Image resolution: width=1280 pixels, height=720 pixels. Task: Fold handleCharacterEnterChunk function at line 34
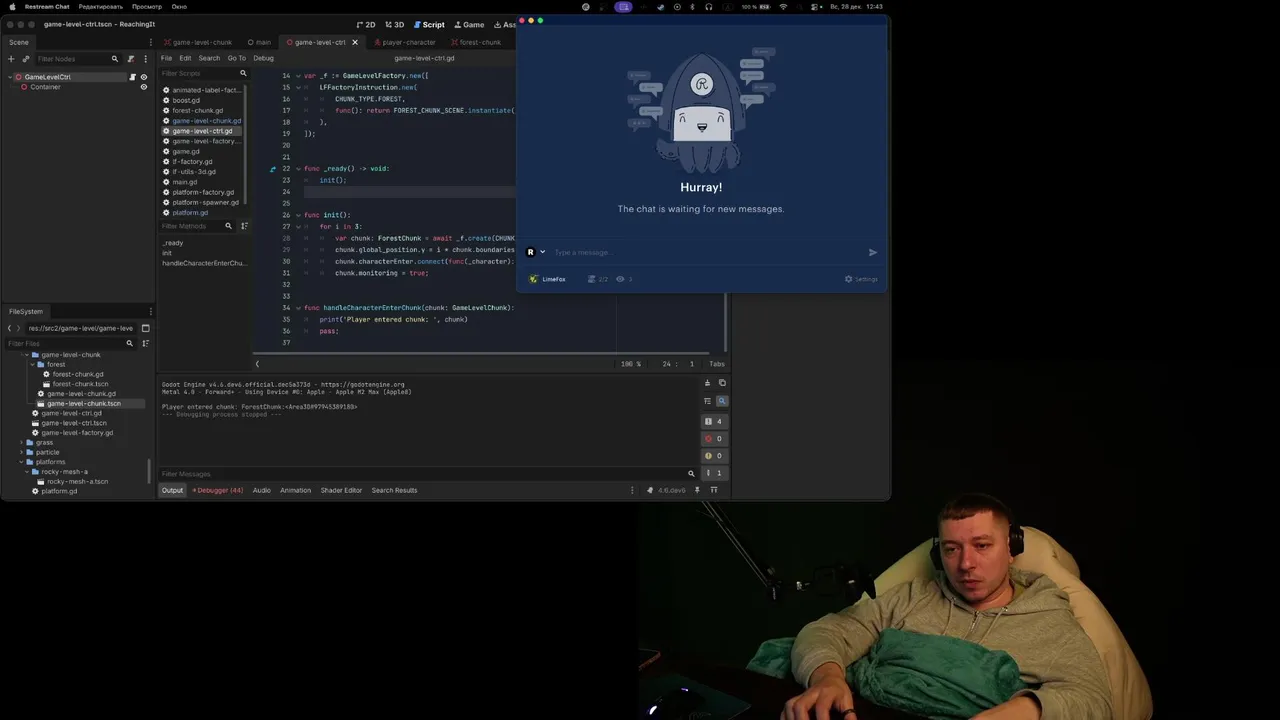[298, 308]
